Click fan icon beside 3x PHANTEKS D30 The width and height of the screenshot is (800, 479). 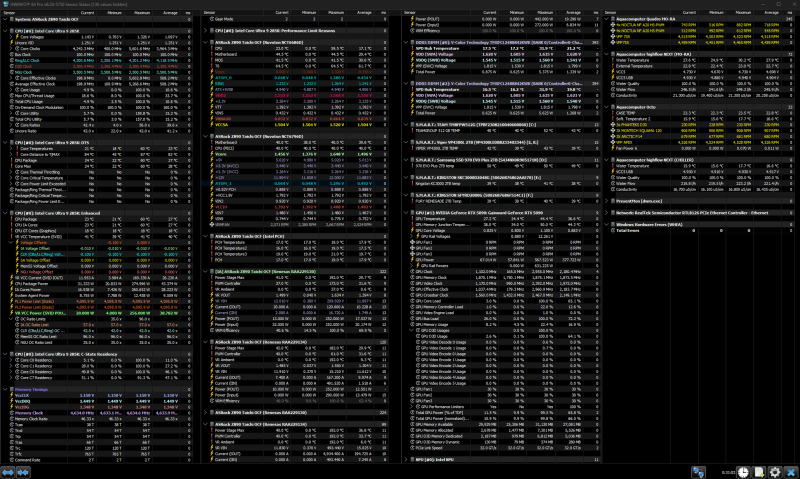click(x=613, y=124)
